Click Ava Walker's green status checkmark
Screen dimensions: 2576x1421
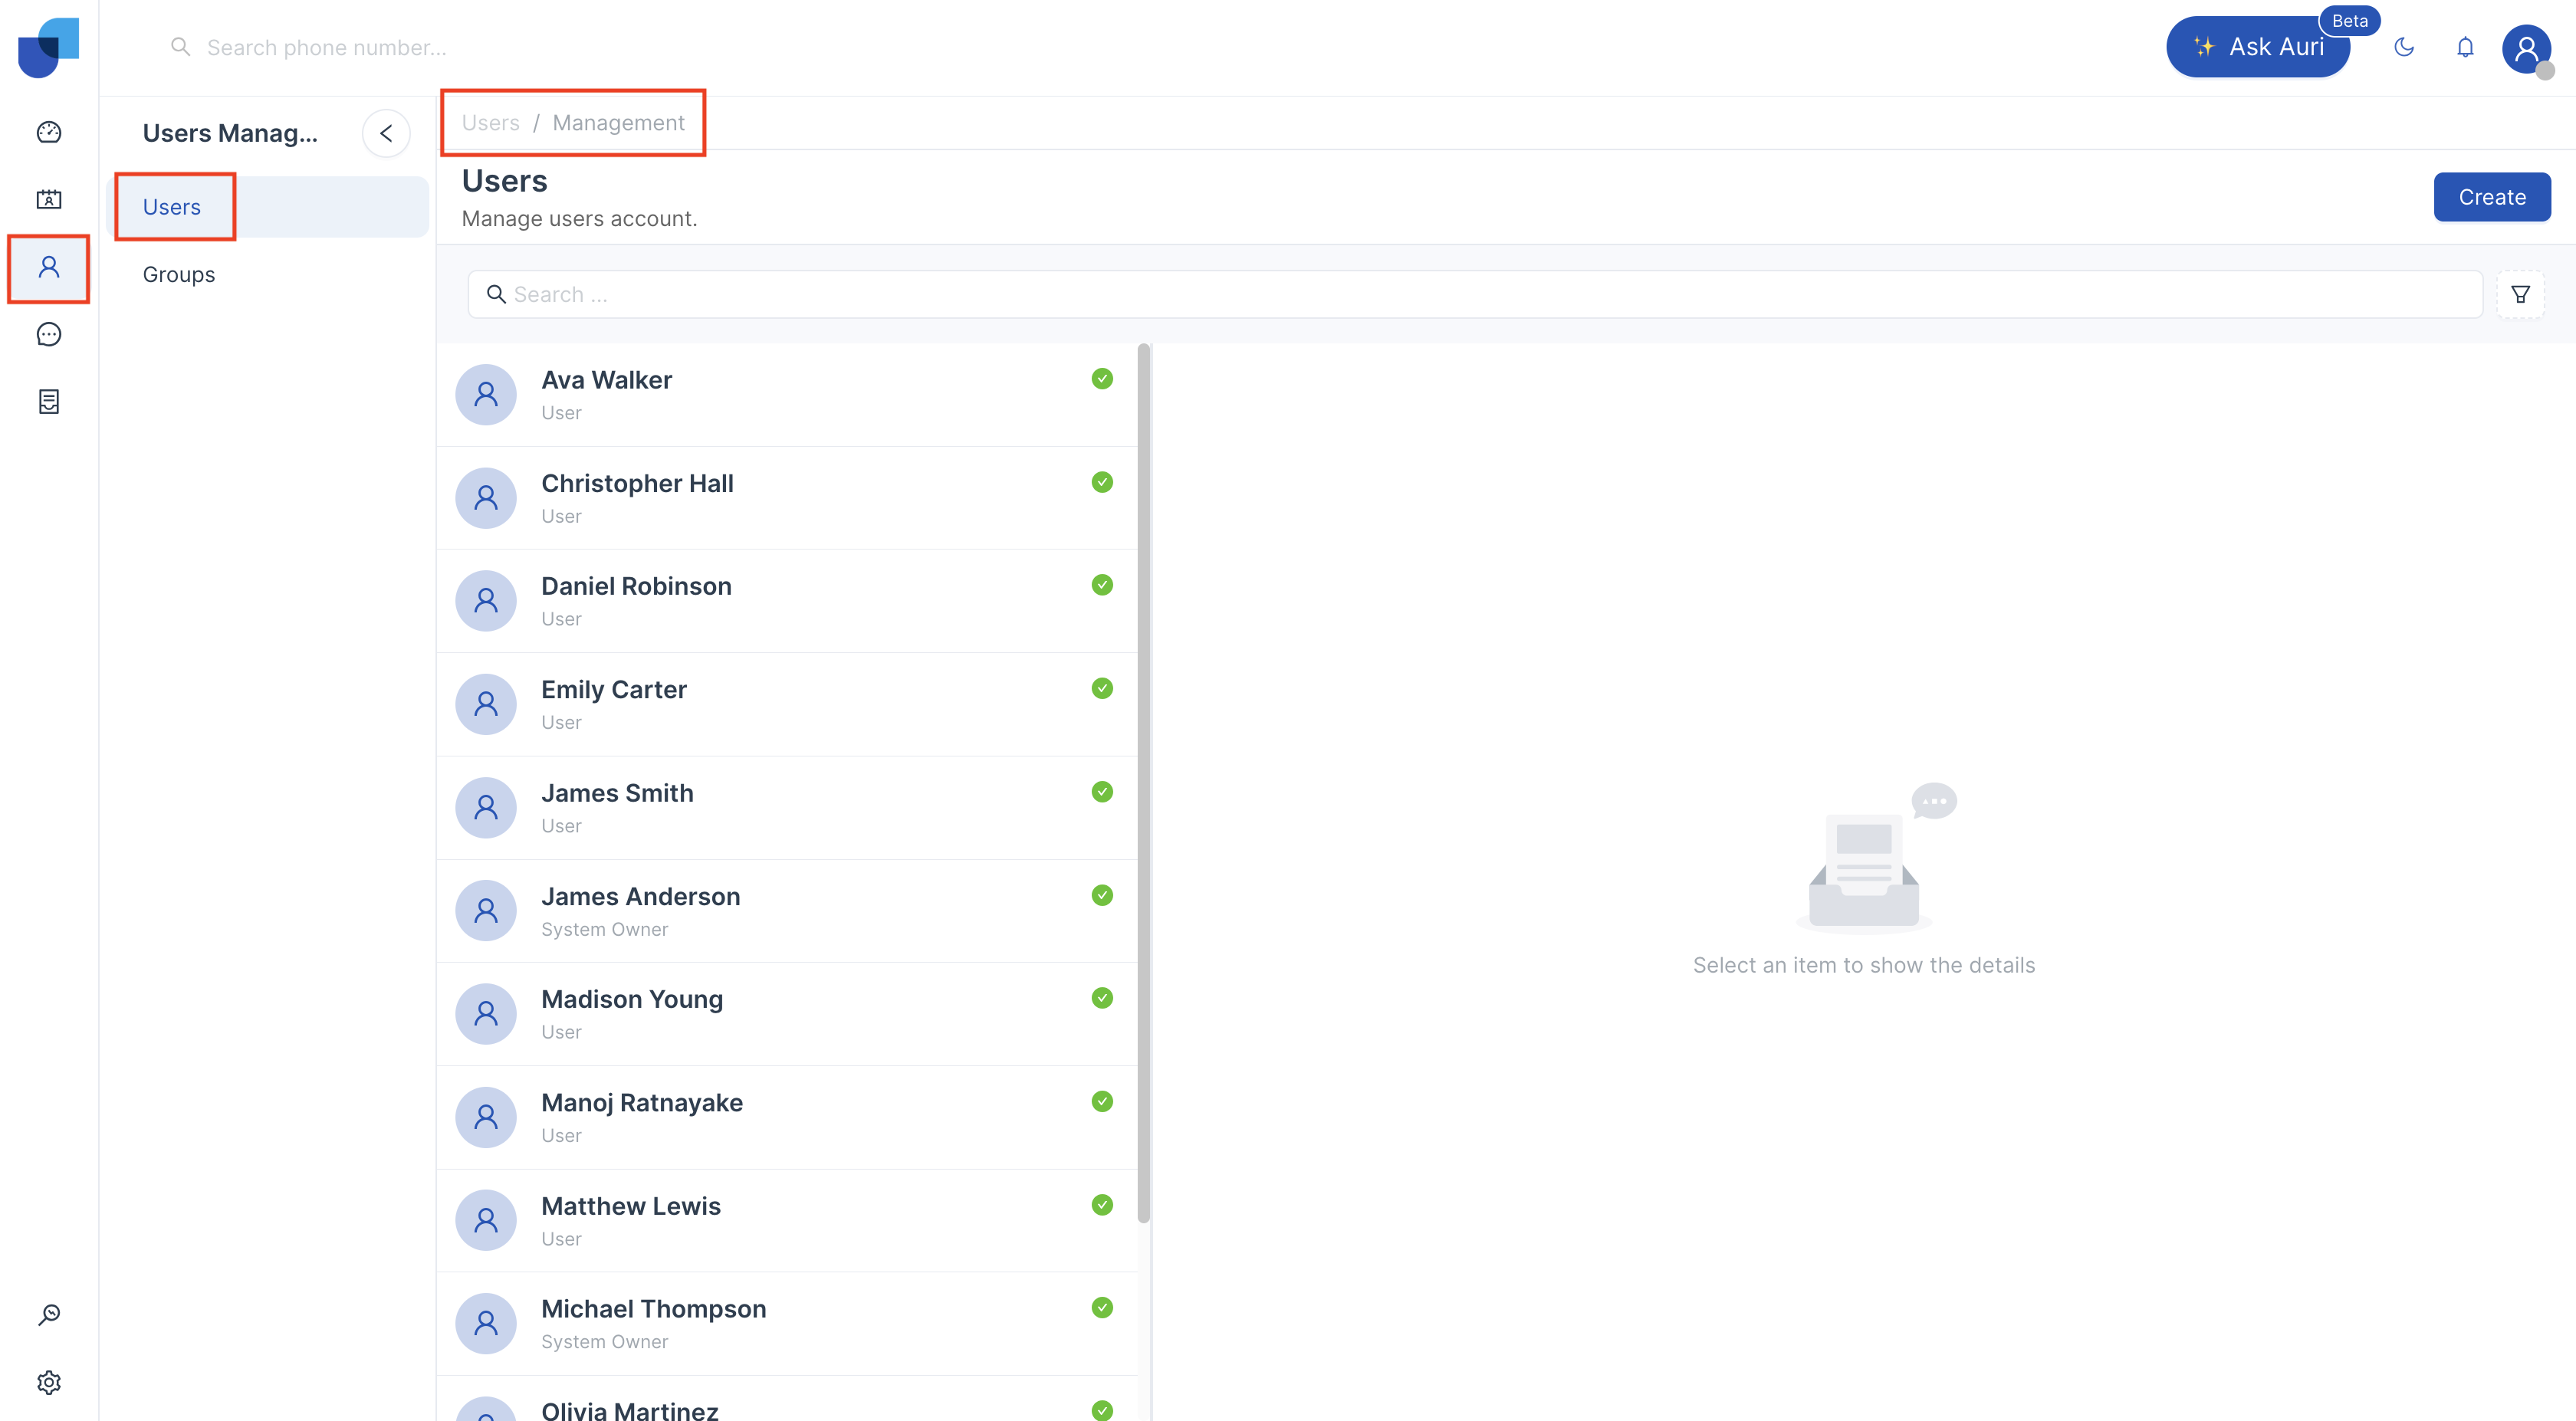1102,378
